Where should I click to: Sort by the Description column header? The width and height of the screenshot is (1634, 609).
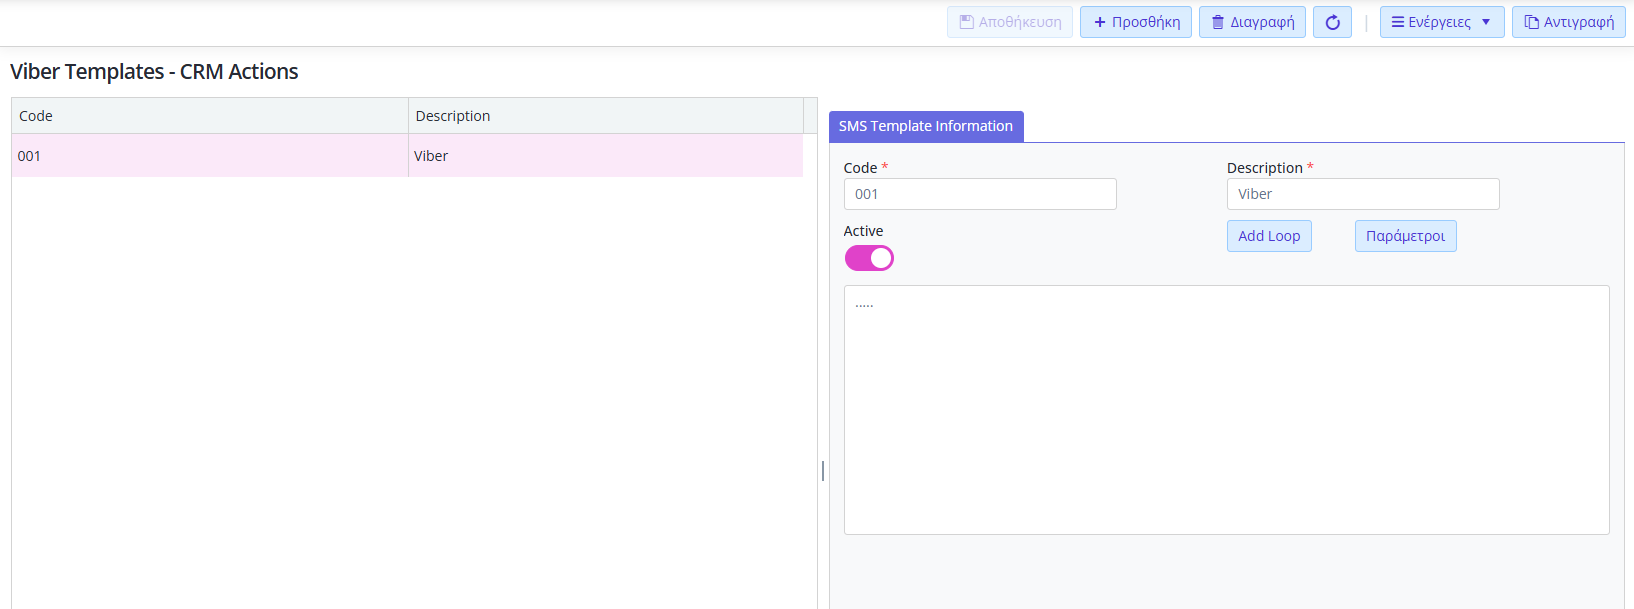606,116
